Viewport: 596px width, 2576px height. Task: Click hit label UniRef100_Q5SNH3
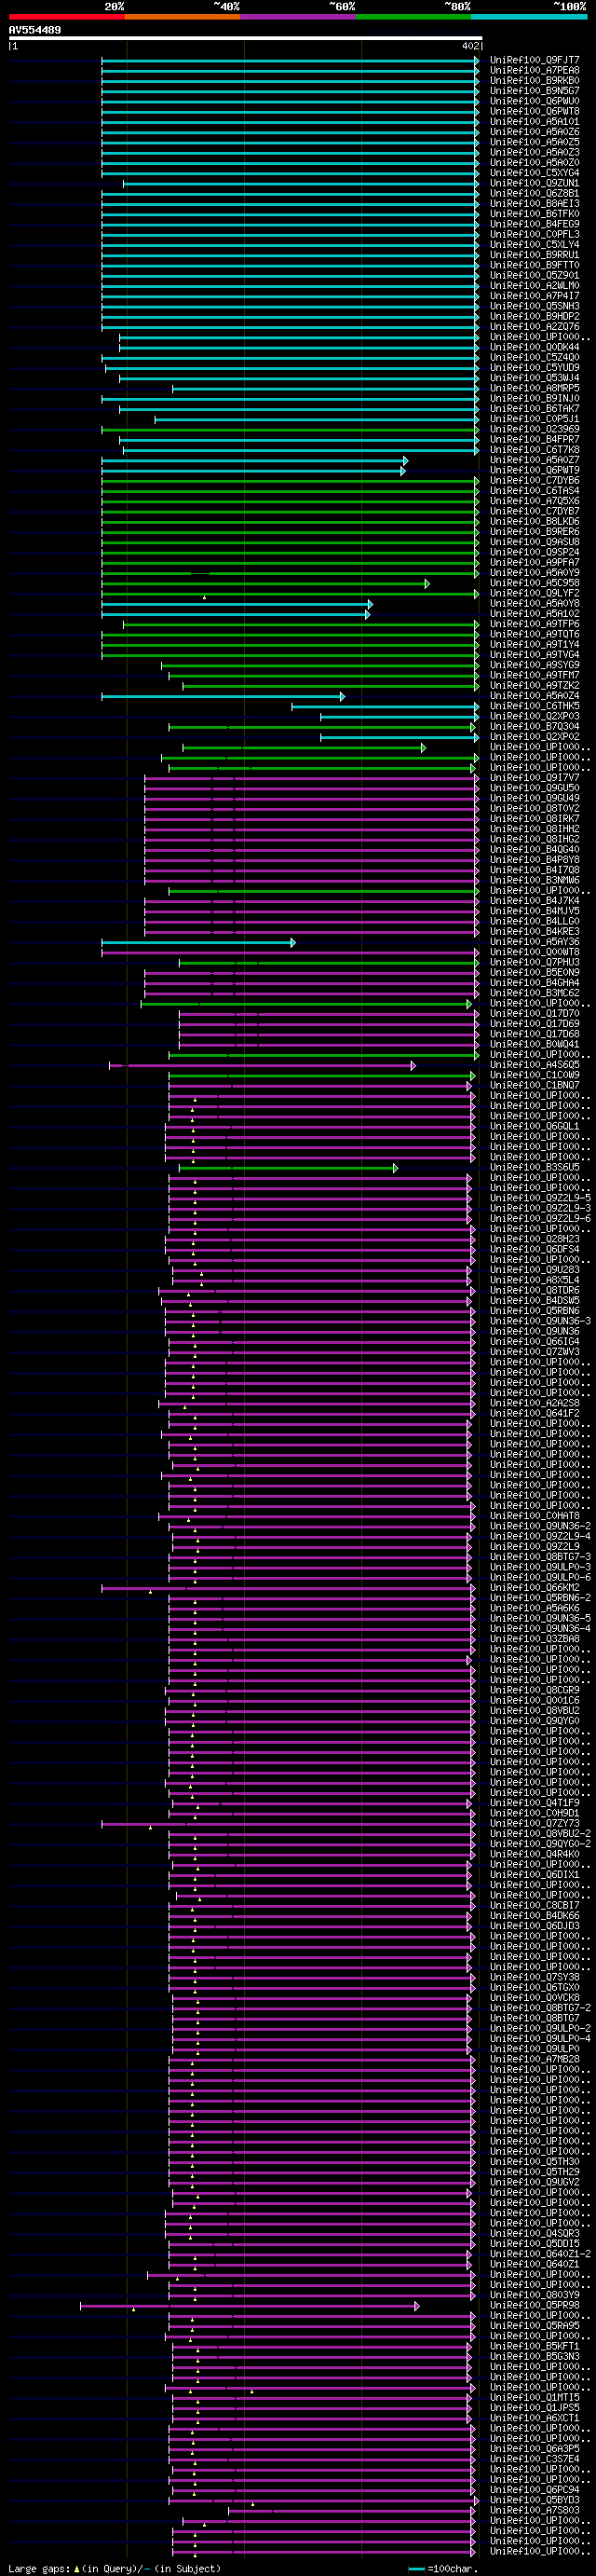coord(534,306)
